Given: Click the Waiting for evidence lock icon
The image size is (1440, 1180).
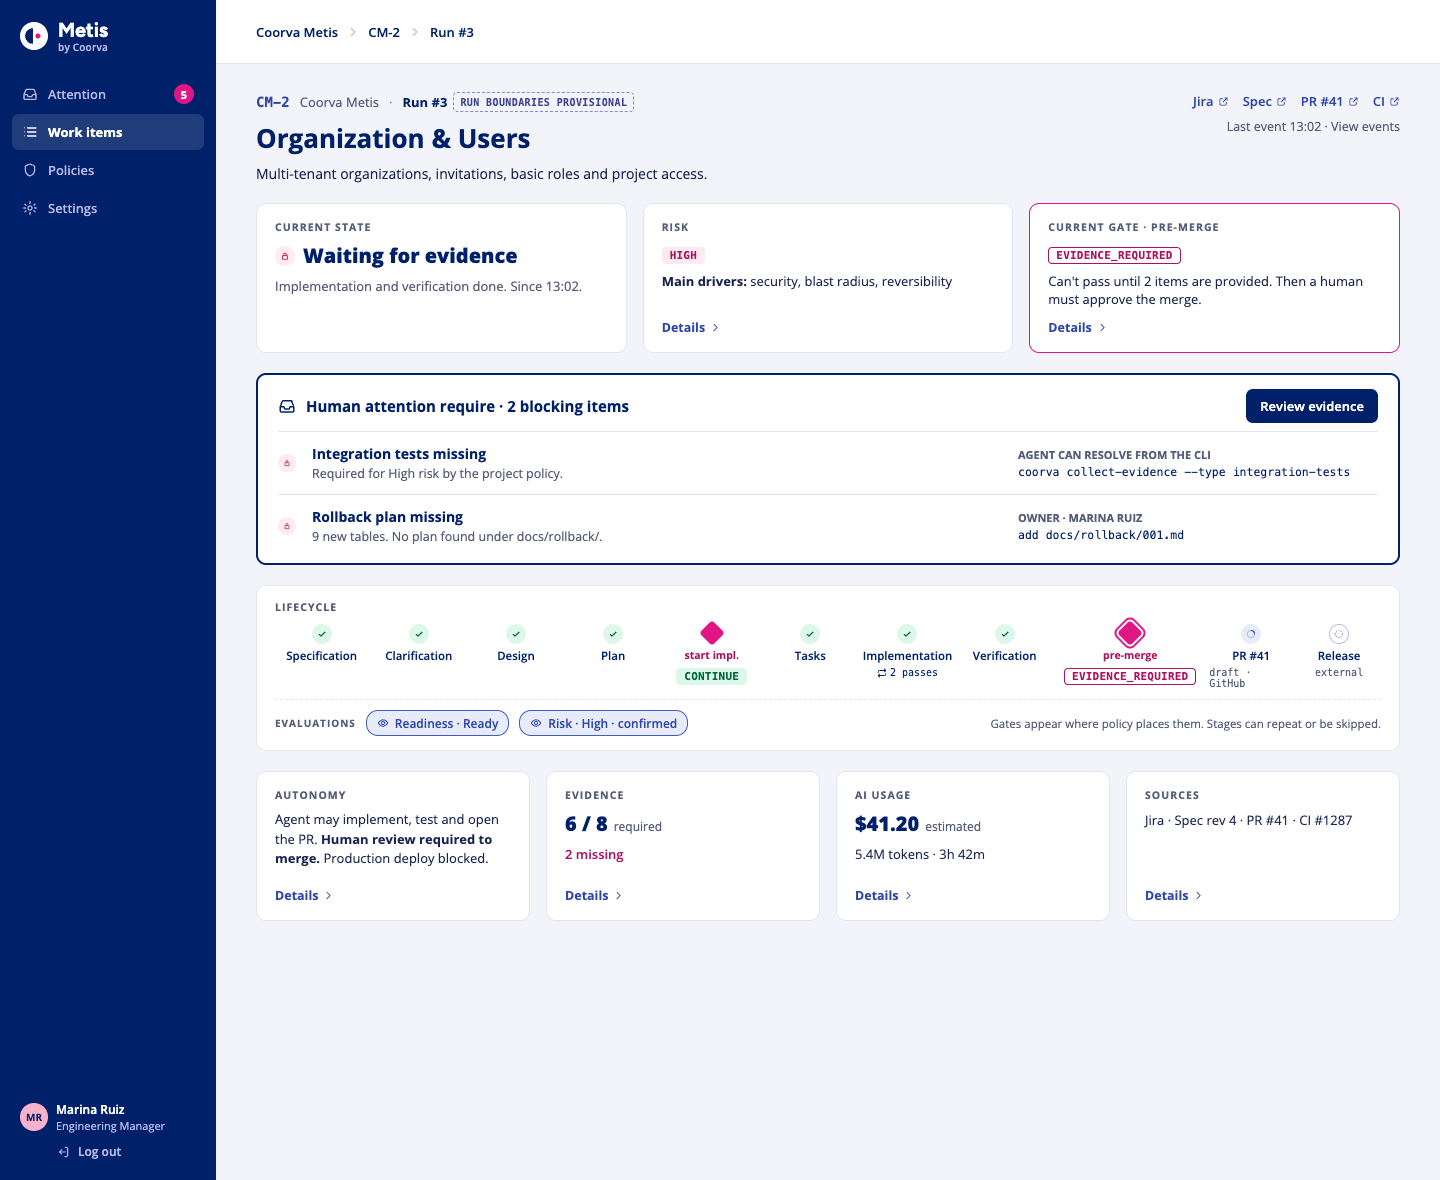Looking at the screenshot, I should tap(285, 256).
